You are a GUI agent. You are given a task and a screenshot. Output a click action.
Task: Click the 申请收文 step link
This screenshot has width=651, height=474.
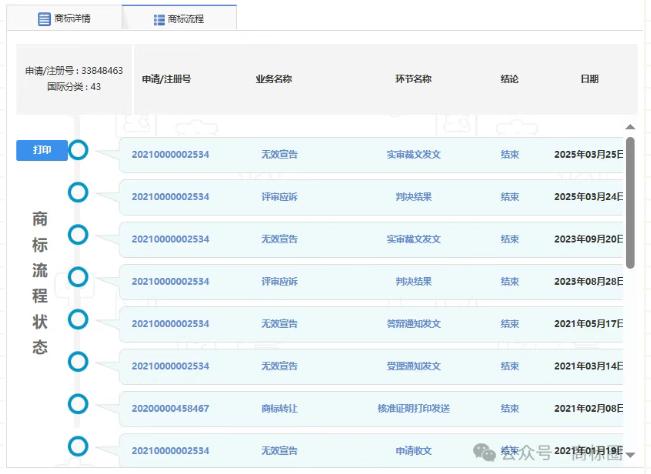[x=413, y=451]
